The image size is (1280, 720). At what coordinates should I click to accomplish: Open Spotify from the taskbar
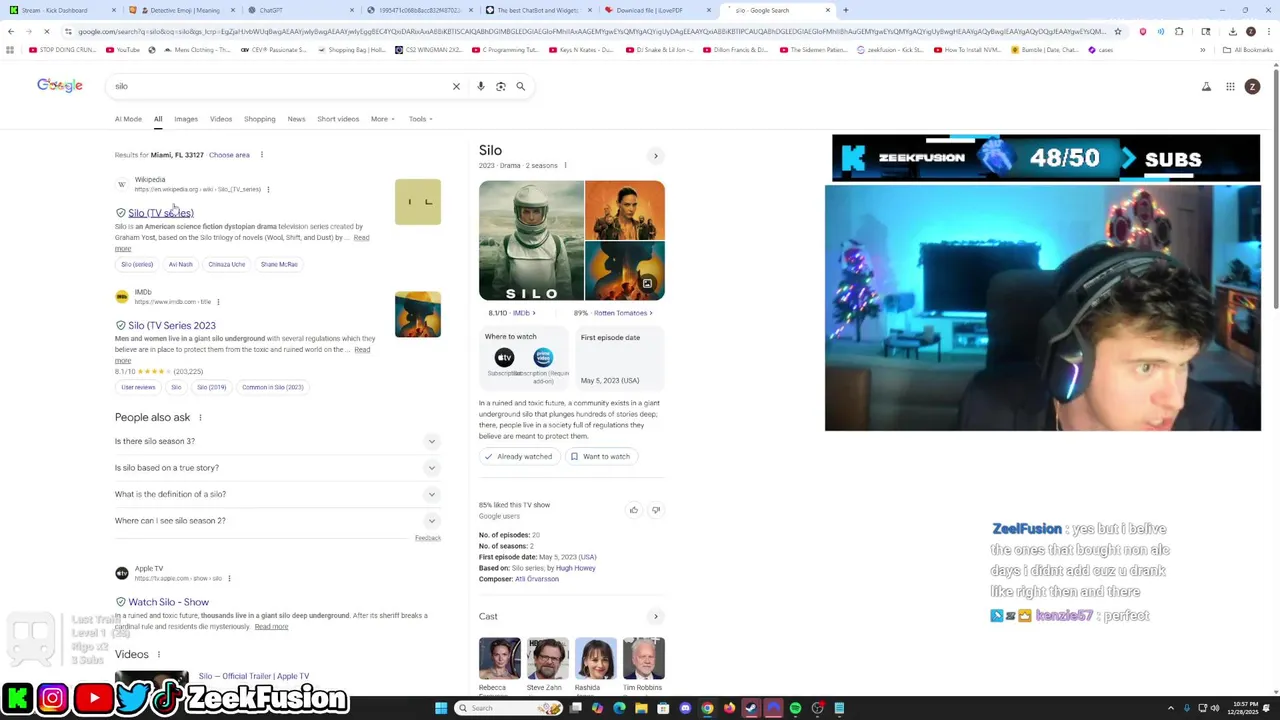(x=795, y=708)
